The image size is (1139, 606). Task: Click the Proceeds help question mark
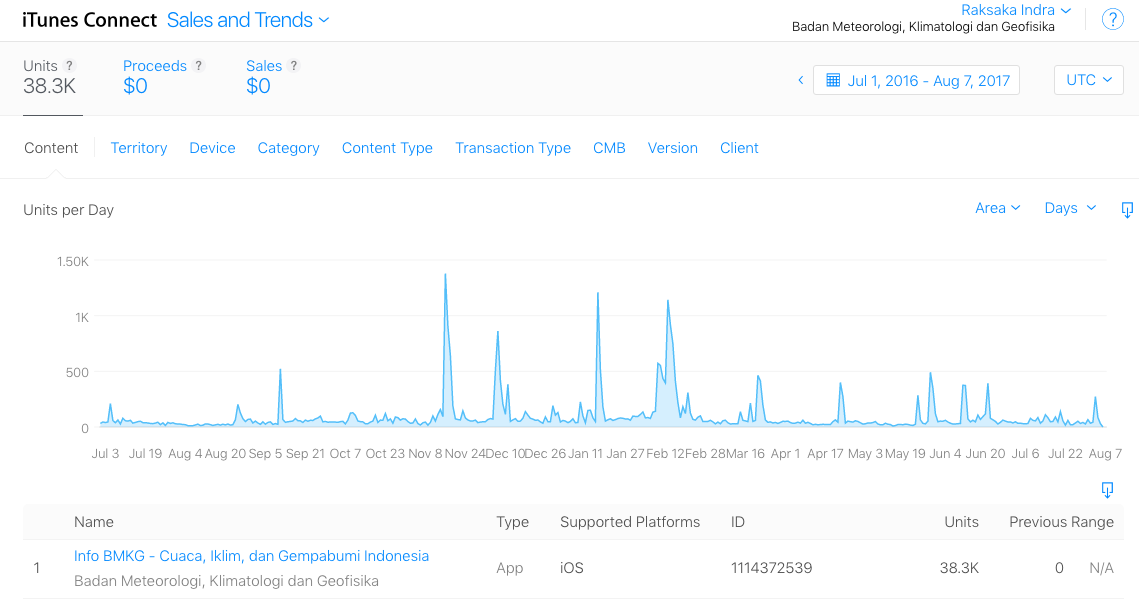click(198, 65)
